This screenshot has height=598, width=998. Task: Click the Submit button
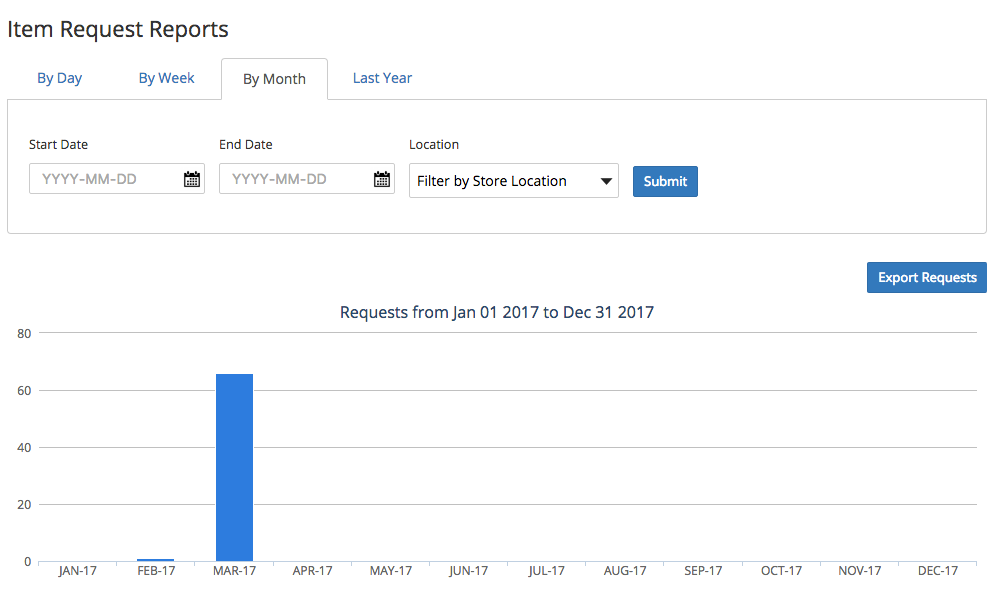point(664,181)
